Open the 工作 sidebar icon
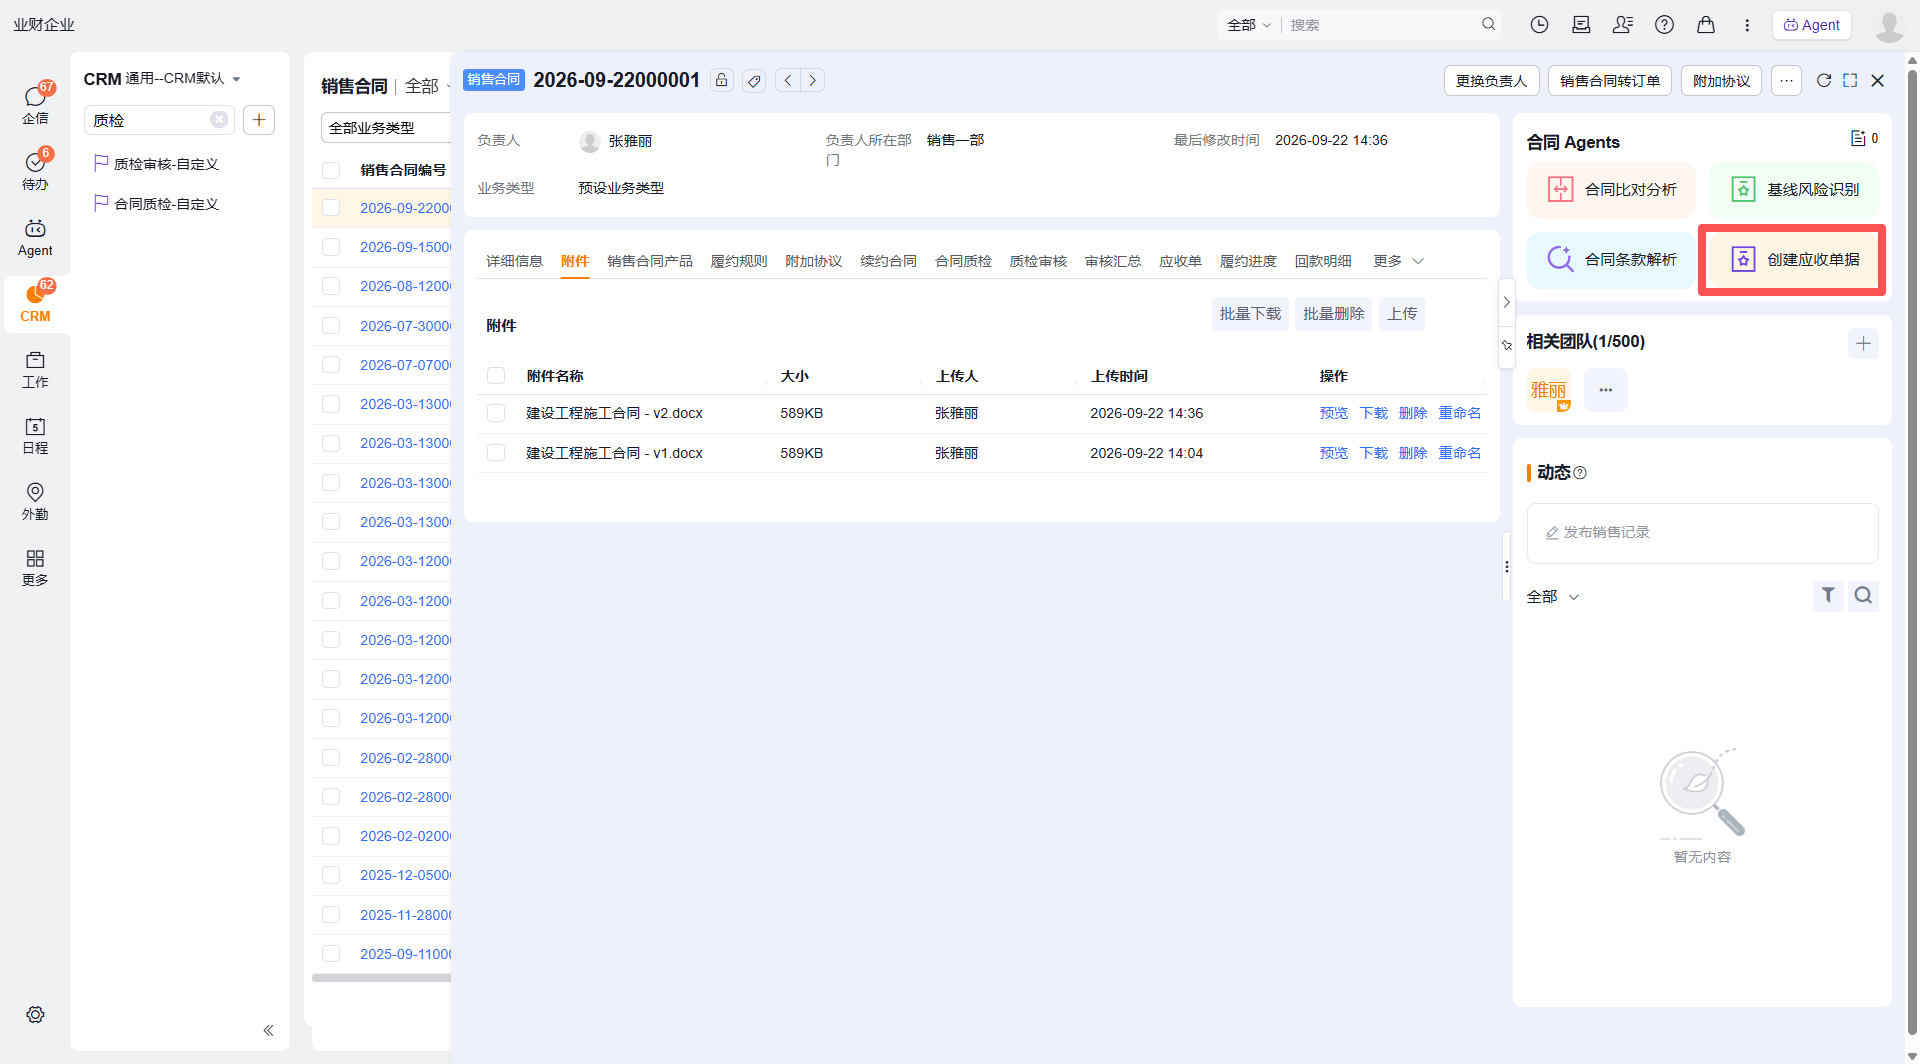Viewport: 1920px width, 1064px height. (35, 370)
